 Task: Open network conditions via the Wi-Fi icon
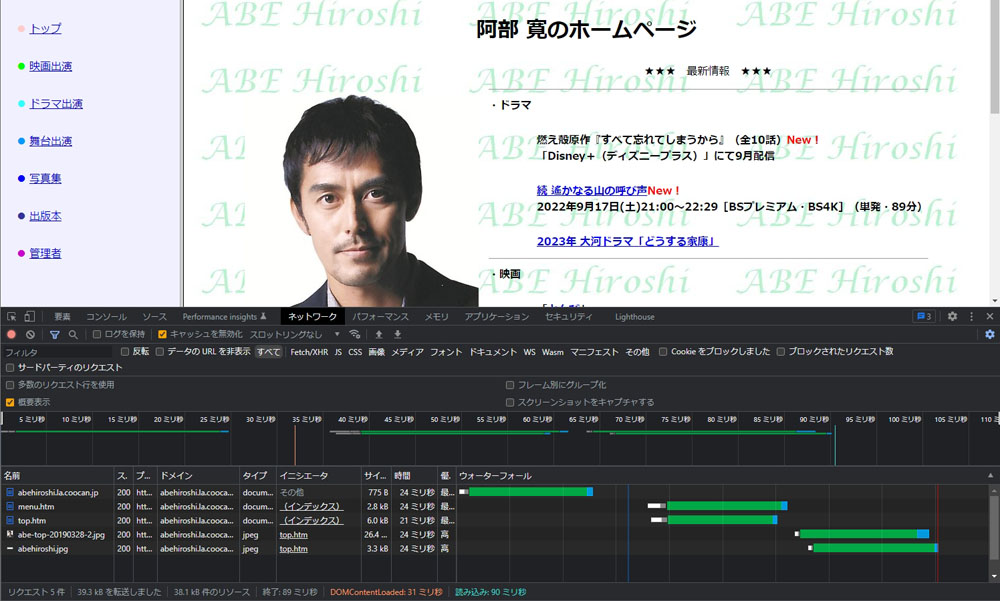tap(355, 334)
